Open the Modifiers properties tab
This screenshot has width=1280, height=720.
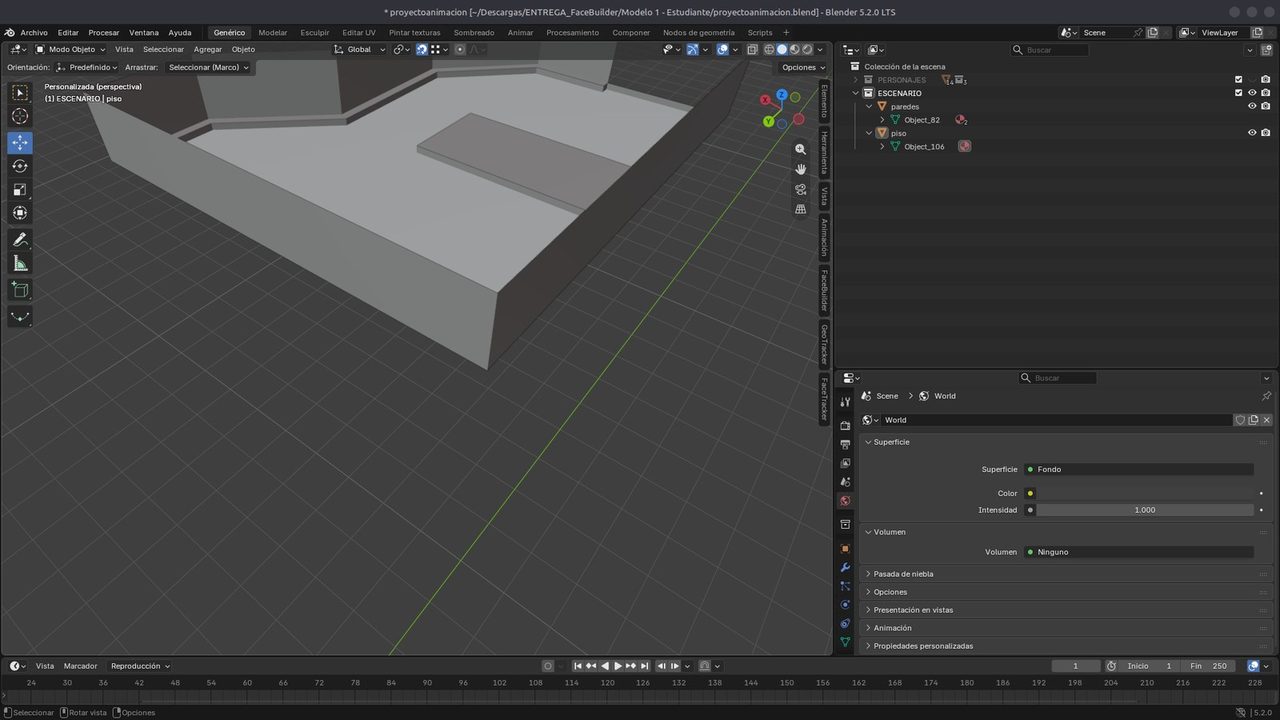coord(845,568)
